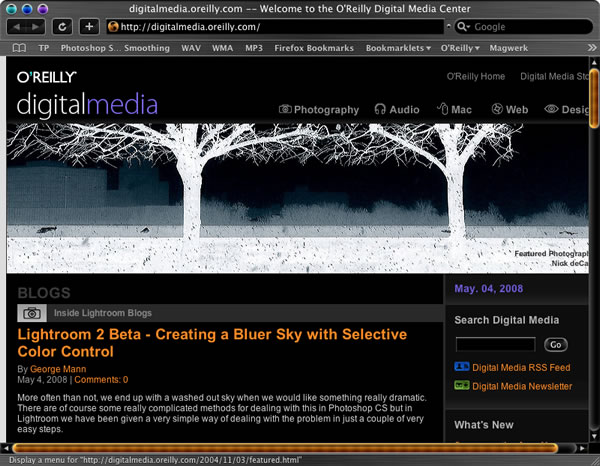Expand the O'Reilly bookmark folder
Screen dimensions: 600x466
pyautogui.click(x=460, y=48)
